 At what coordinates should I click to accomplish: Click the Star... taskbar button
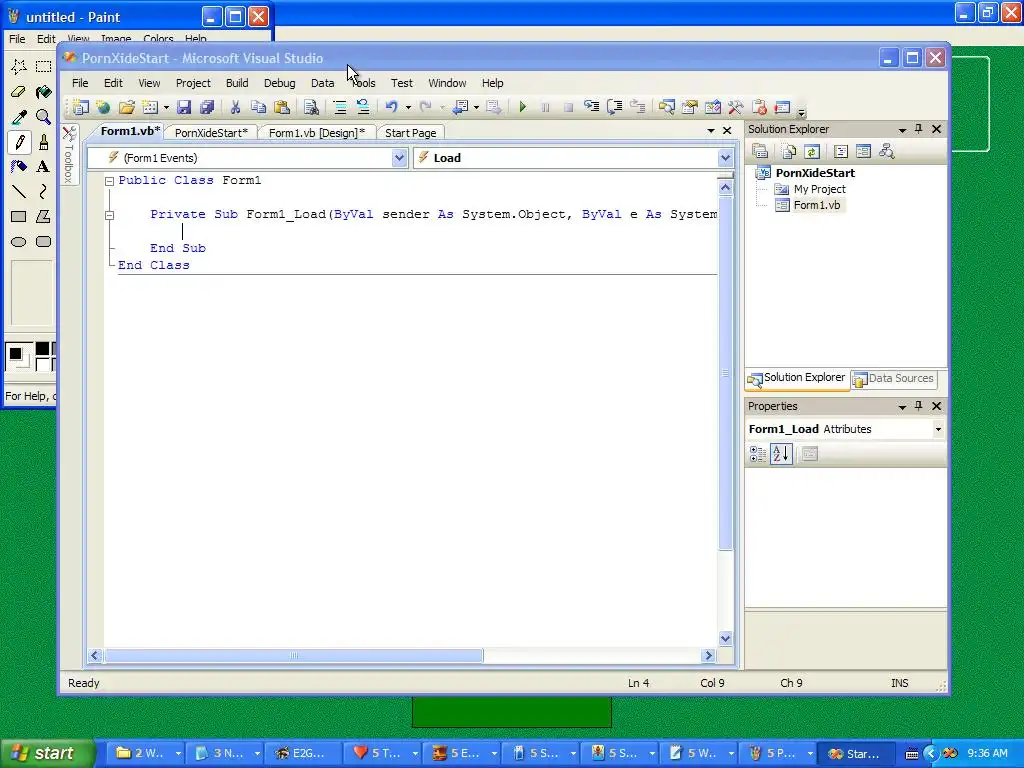(856, 754)
